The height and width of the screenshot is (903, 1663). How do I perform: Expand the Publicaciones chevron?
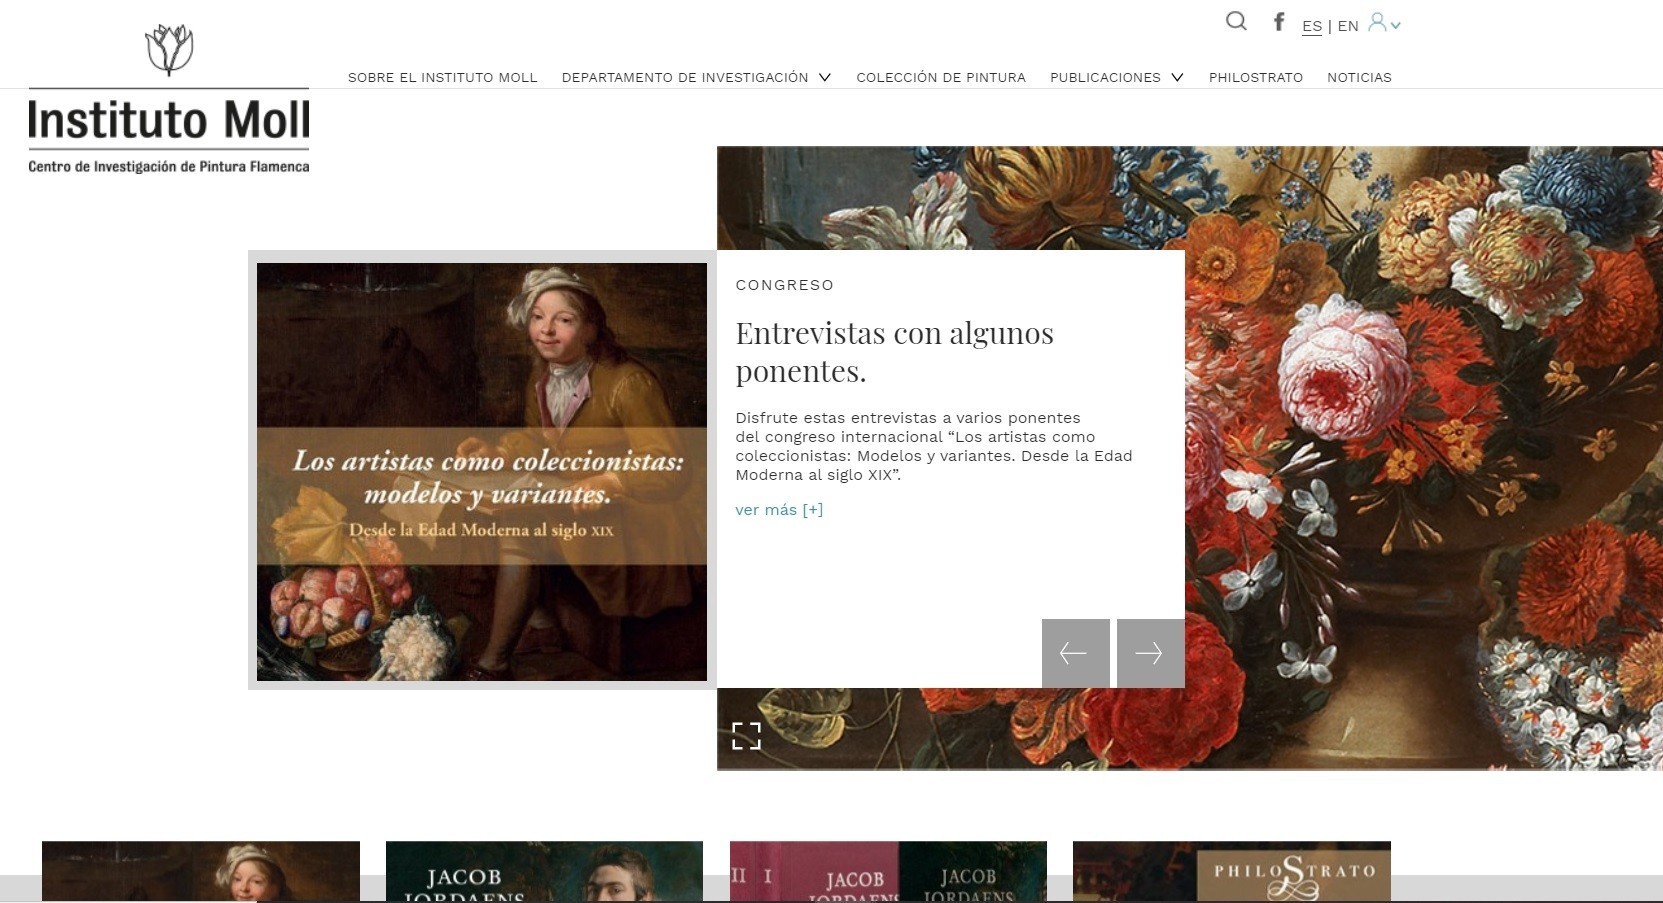1177,77
